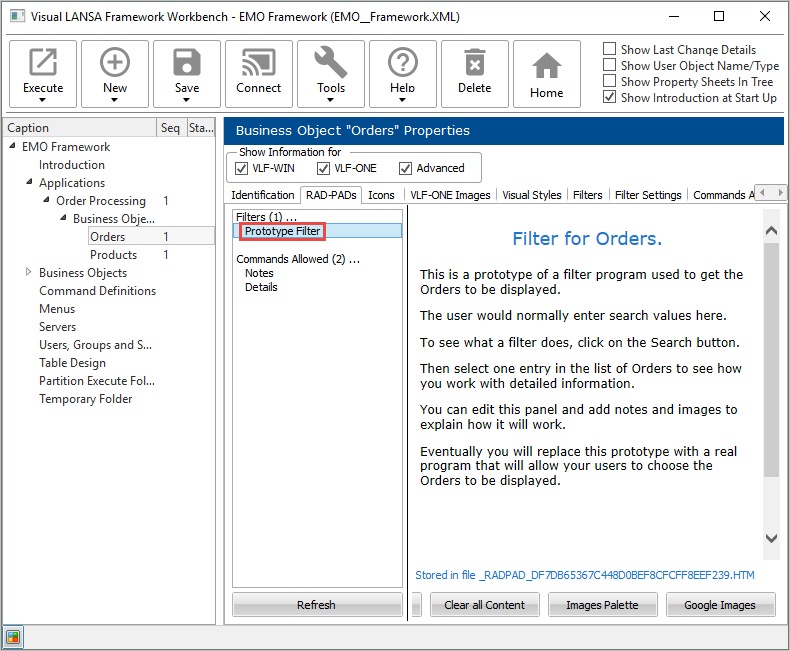Expand the Business Objects tree node
The width and height of the screenshot is (790, 651).
29,273
